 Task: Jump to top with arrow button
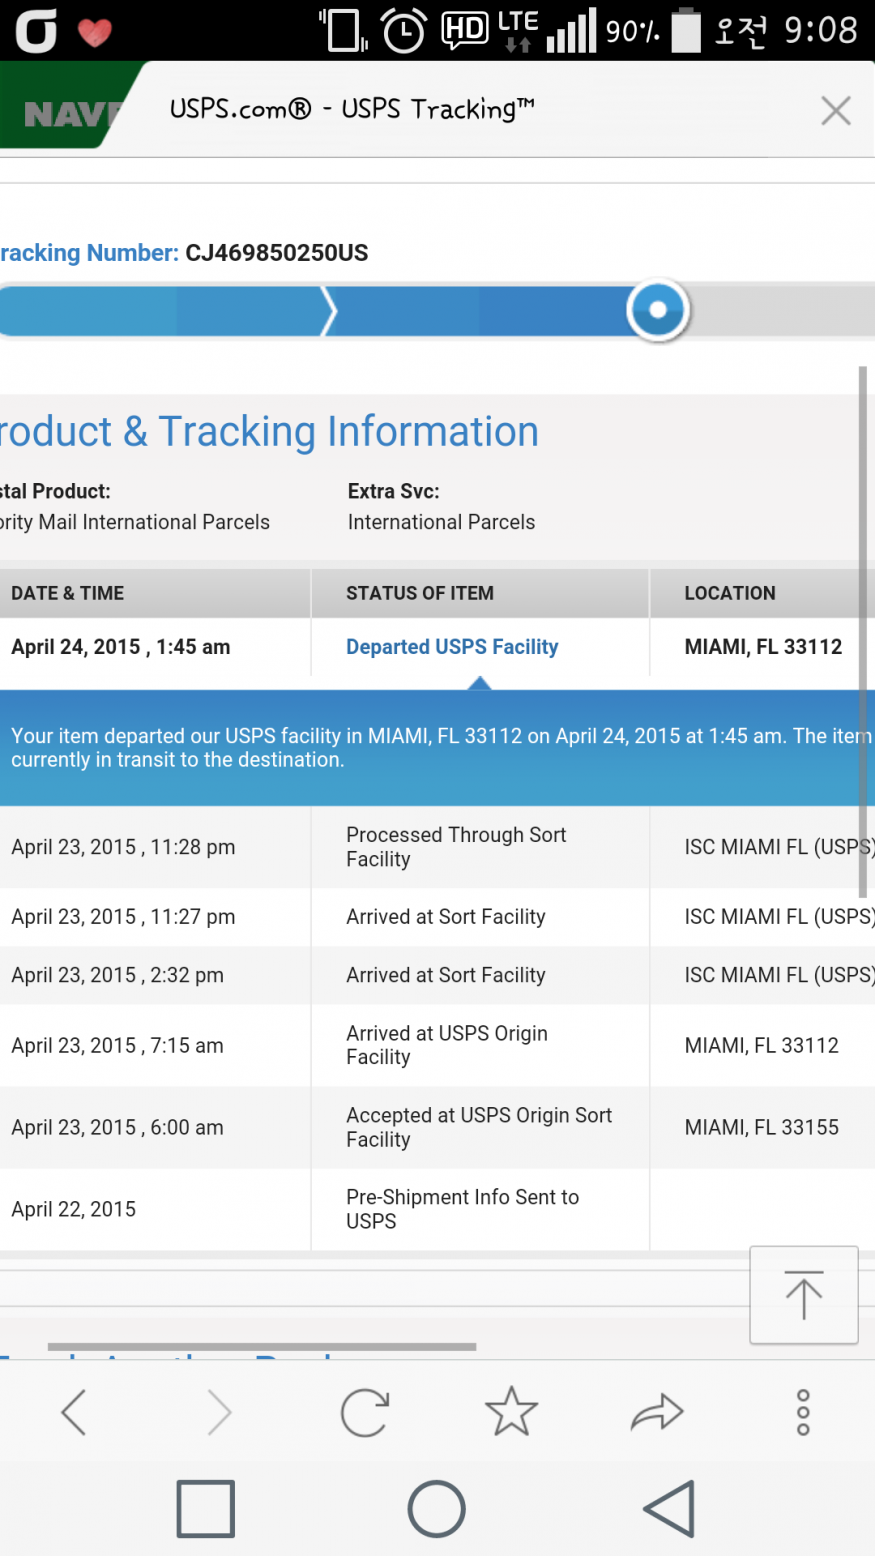804,1294
